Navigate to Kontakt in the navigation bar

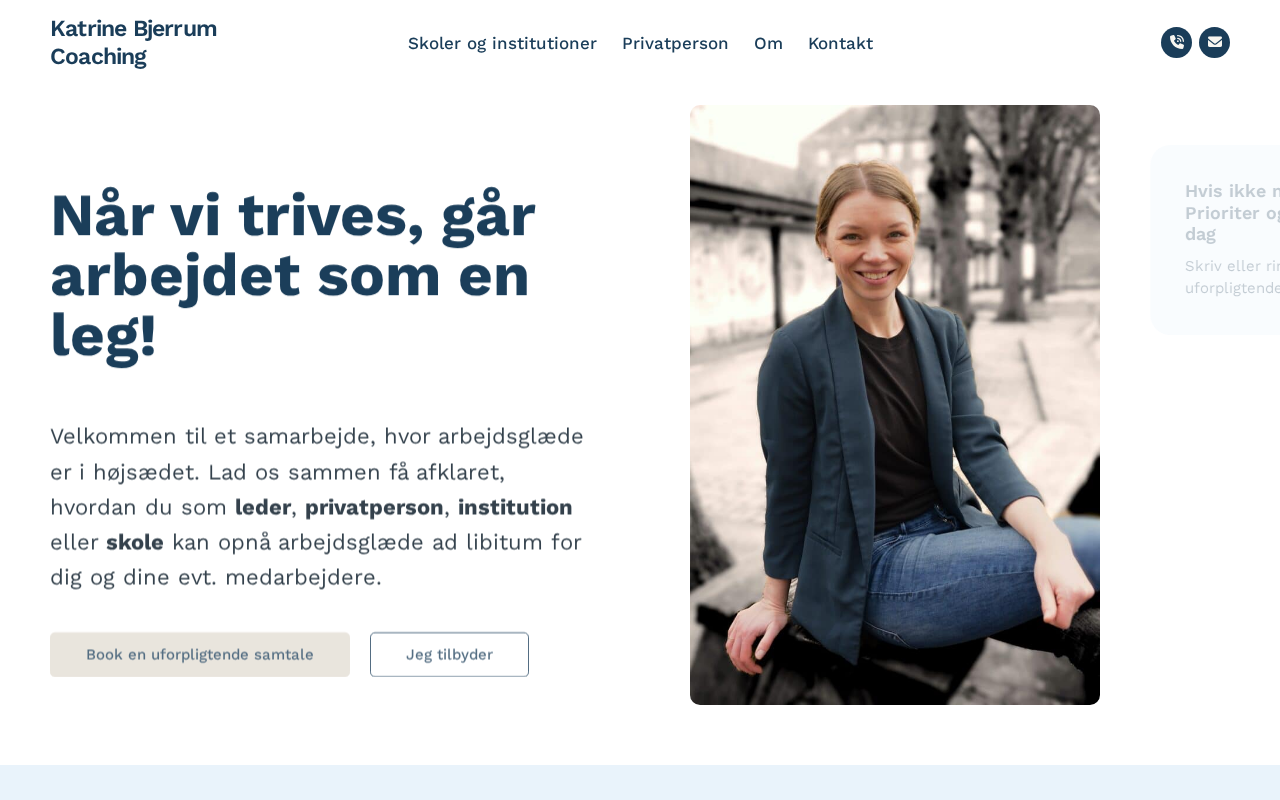(x=840, y=43)
